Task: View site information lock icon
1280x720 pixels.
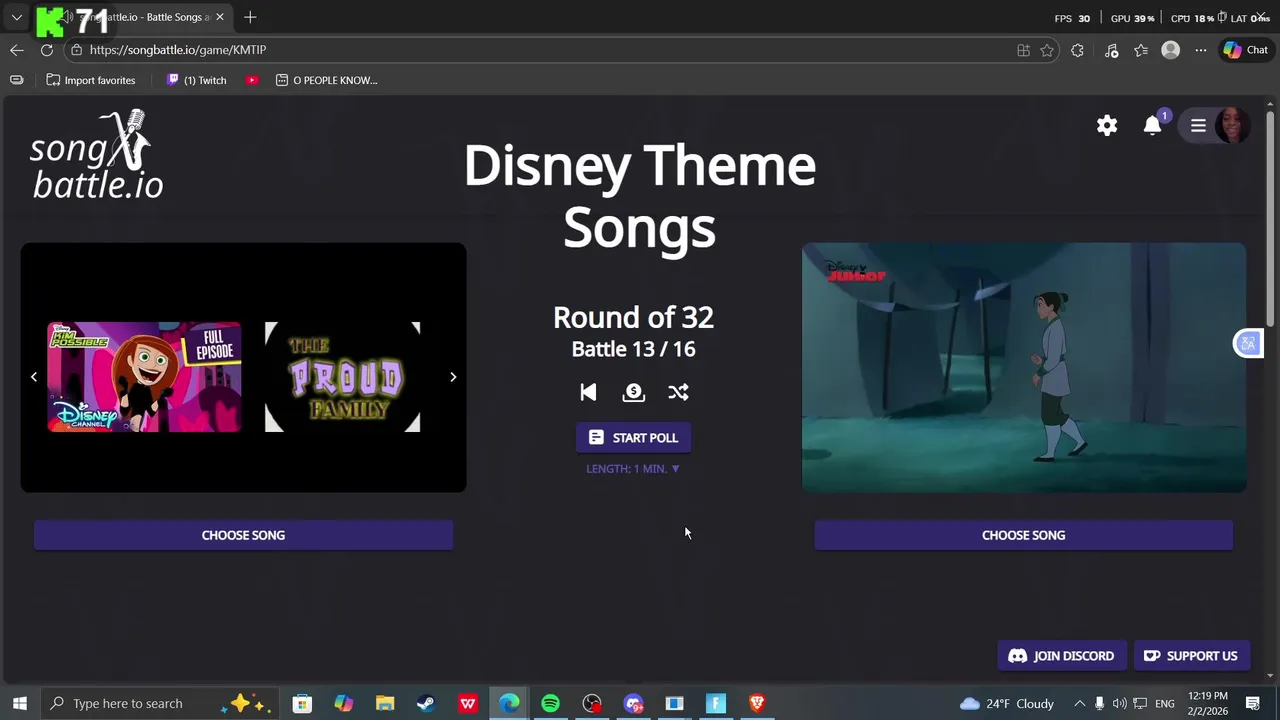Action: (x=76, y=50)
